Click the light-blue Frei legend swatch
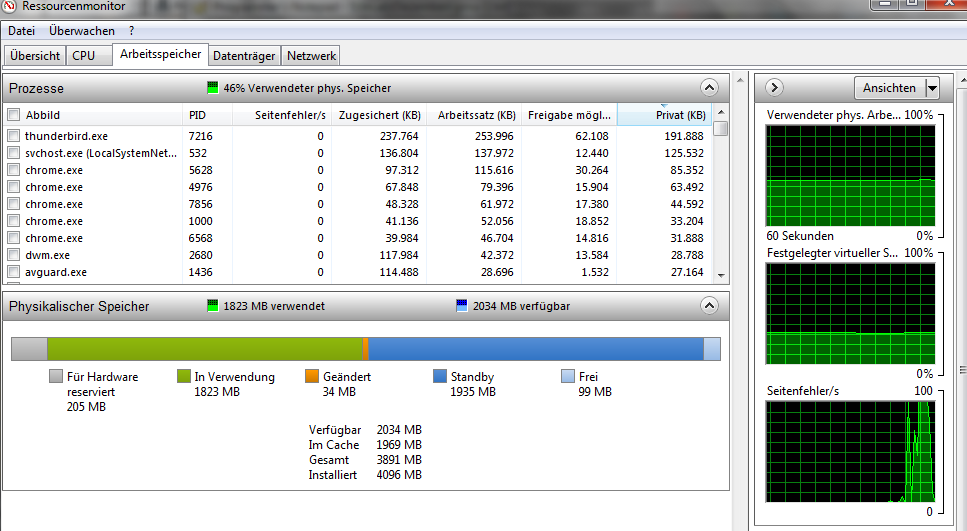Viewport: 967px width, 531px height. click(568, 376)
